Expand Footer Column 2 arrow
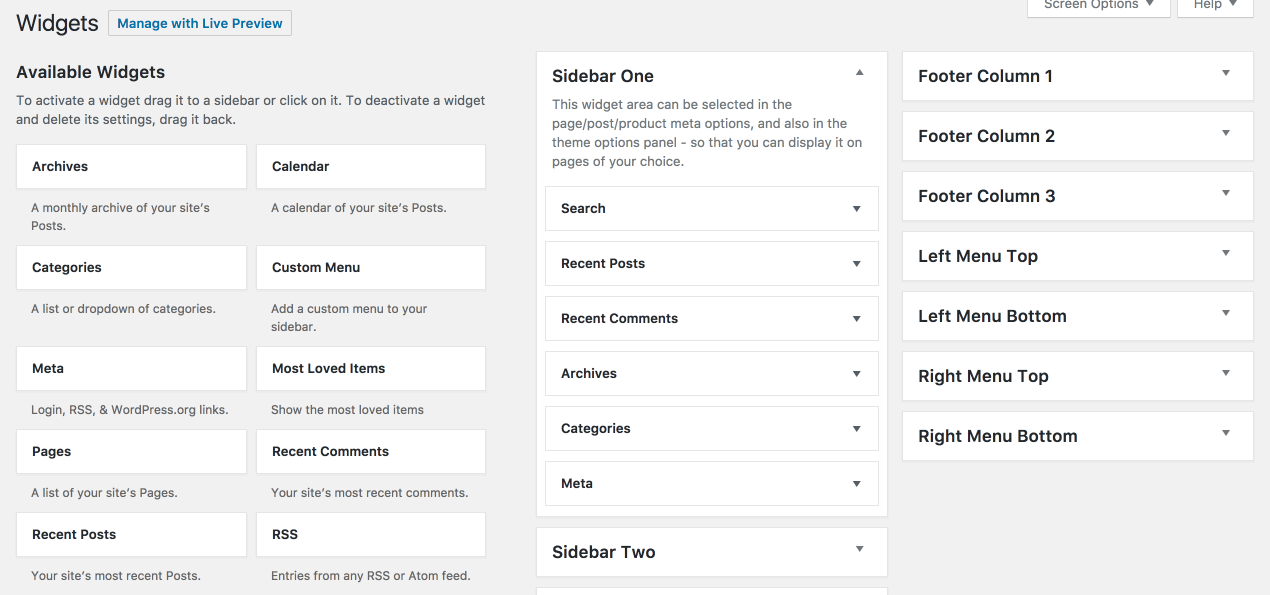 tap(1226, 133)
